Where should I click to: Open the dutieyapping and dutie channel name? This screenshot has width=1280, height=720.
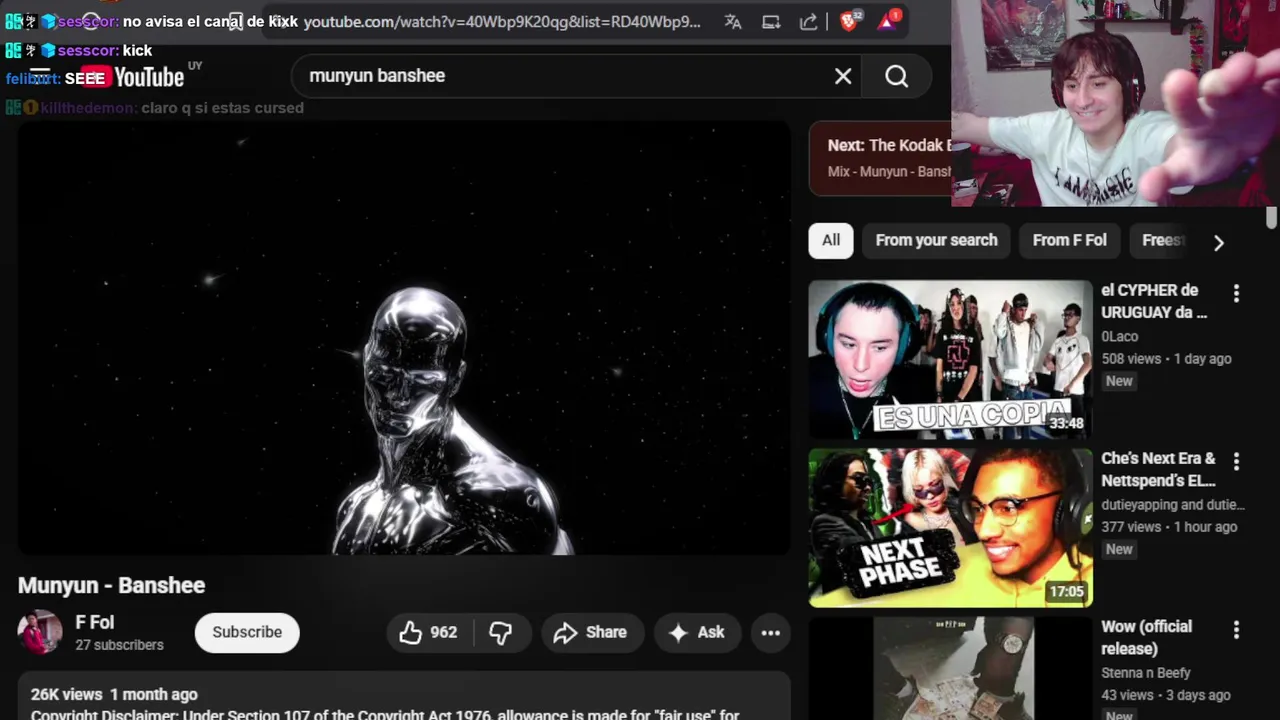1173,504
